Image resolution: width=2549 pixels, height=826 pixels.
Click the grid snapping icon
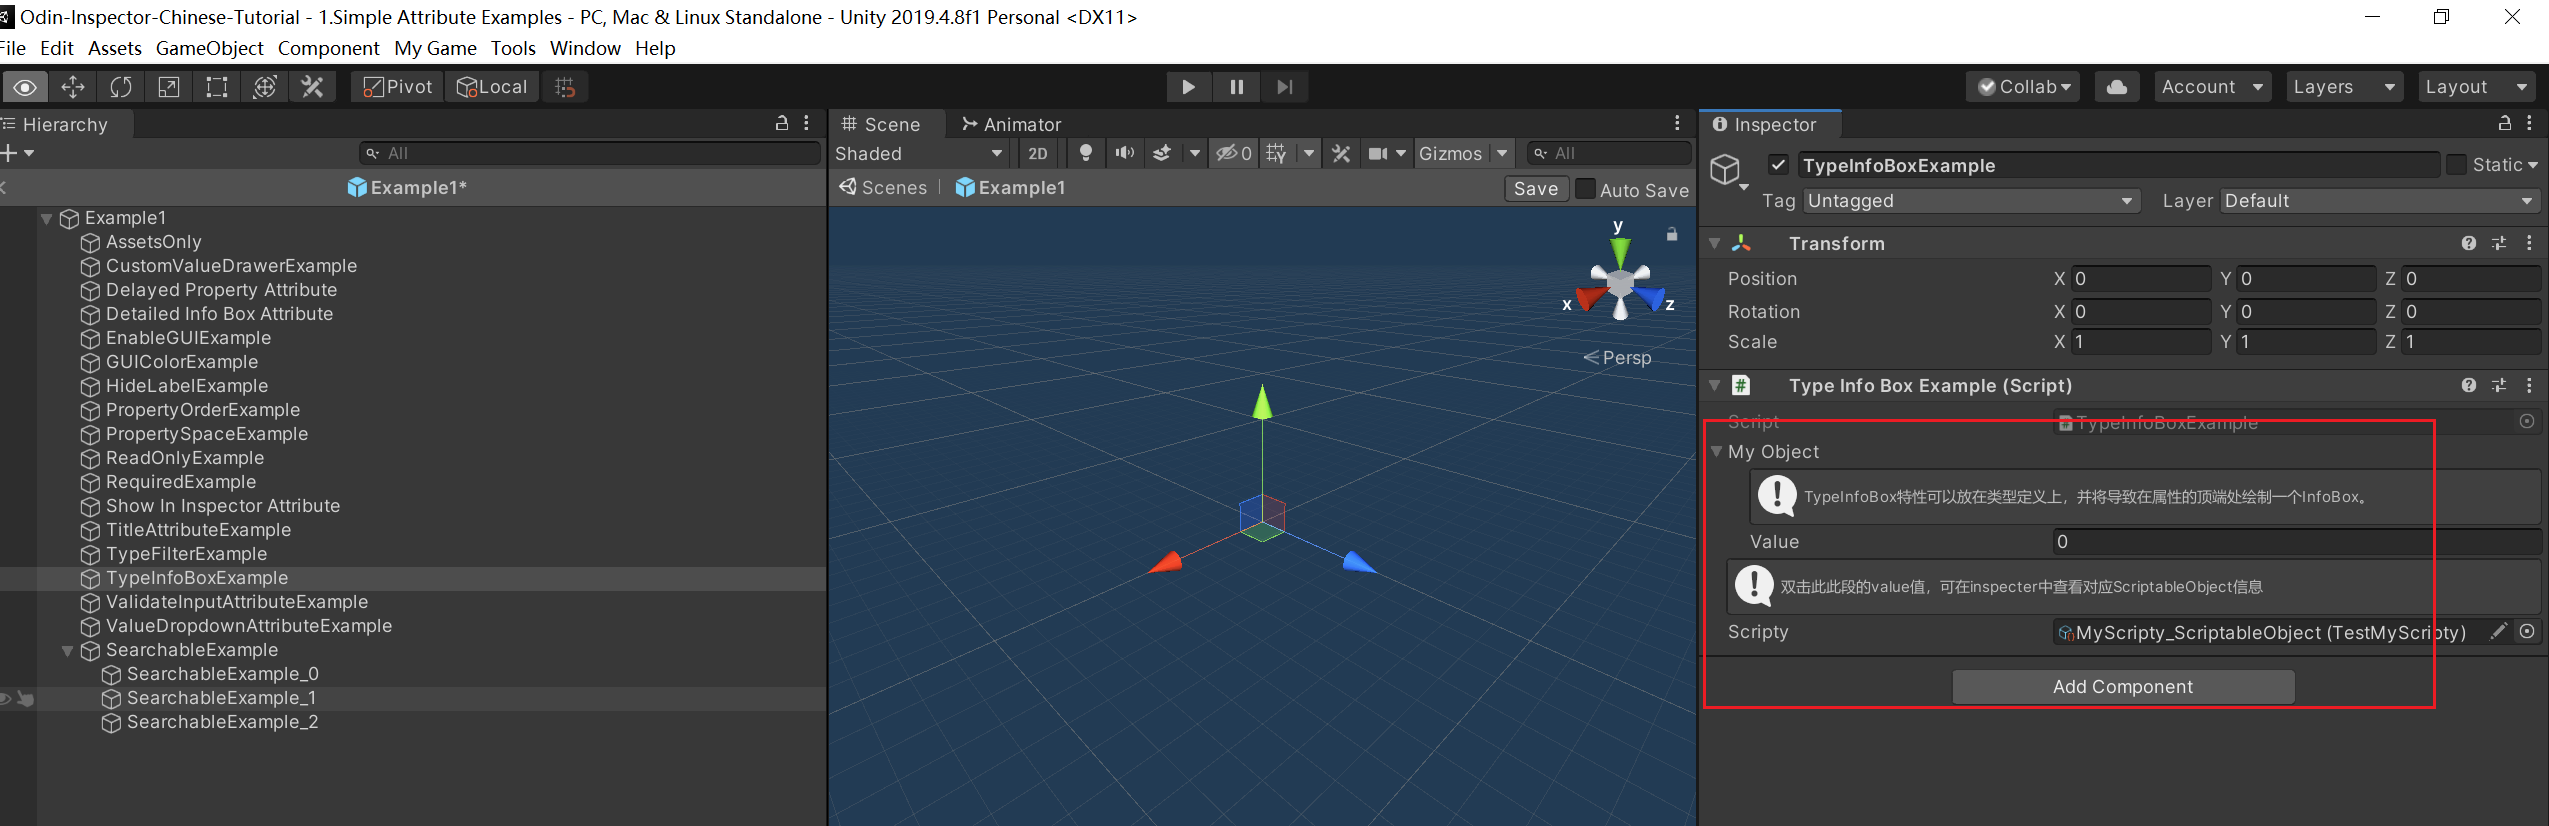(565, 87)
